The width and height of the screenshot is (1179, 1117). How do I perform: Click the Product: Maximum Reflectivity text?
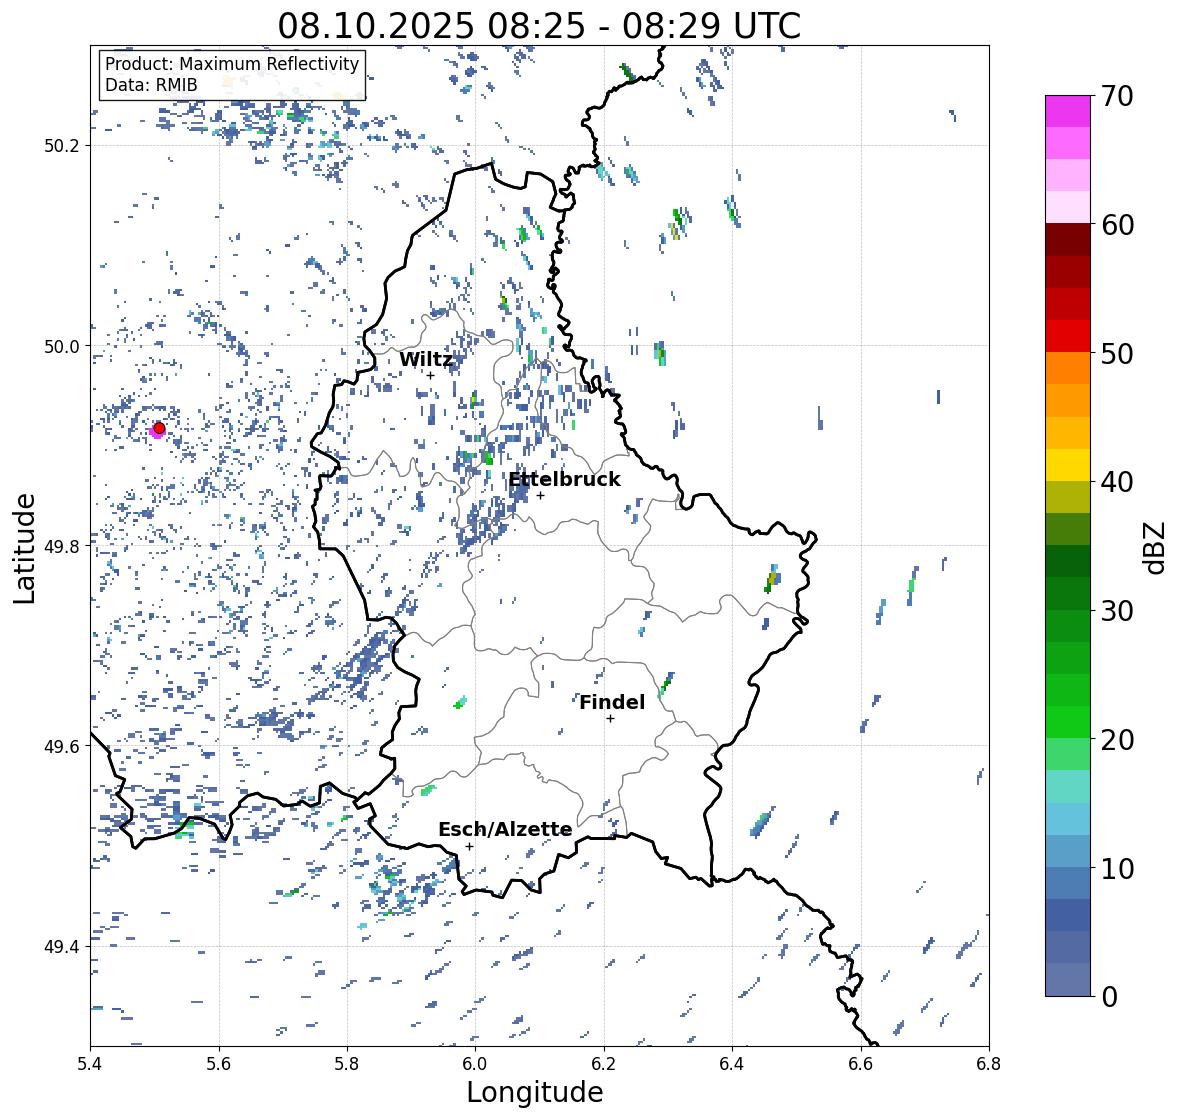[232, 64]
